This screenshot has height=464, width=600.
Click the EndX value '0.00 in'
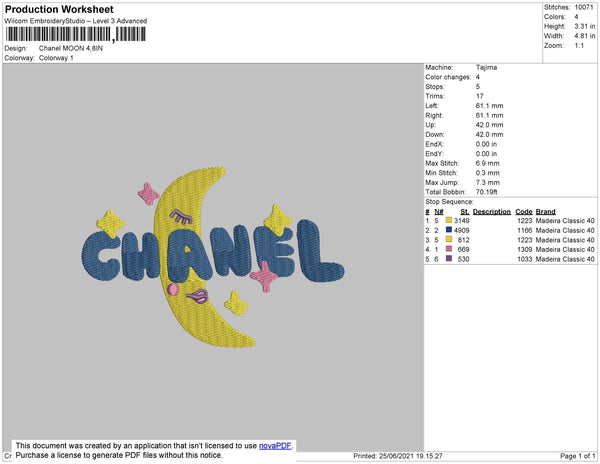[x=486, y=144]
